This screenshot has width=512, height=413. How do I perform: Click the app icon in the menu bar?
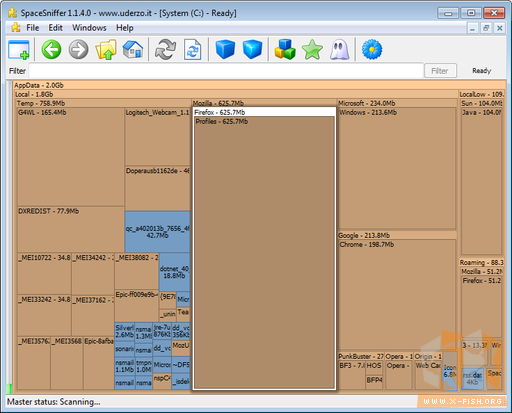(x=16, y=28)
